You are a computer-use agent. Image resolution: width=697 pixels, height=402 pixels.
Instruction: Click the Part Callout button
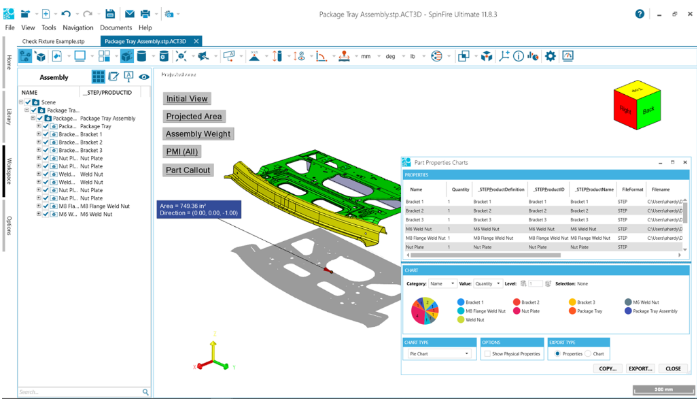(x=188, y=170)
